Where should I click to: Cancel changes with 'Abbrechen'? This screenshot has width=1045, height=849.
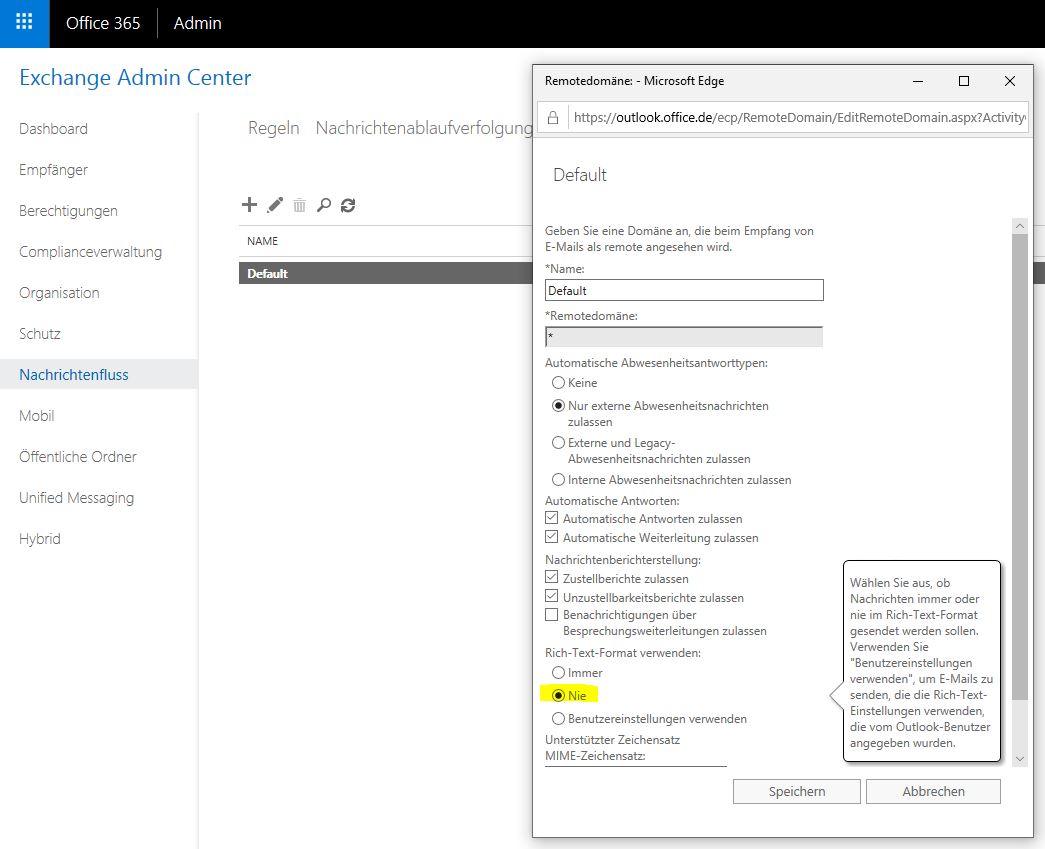(933, 791)
